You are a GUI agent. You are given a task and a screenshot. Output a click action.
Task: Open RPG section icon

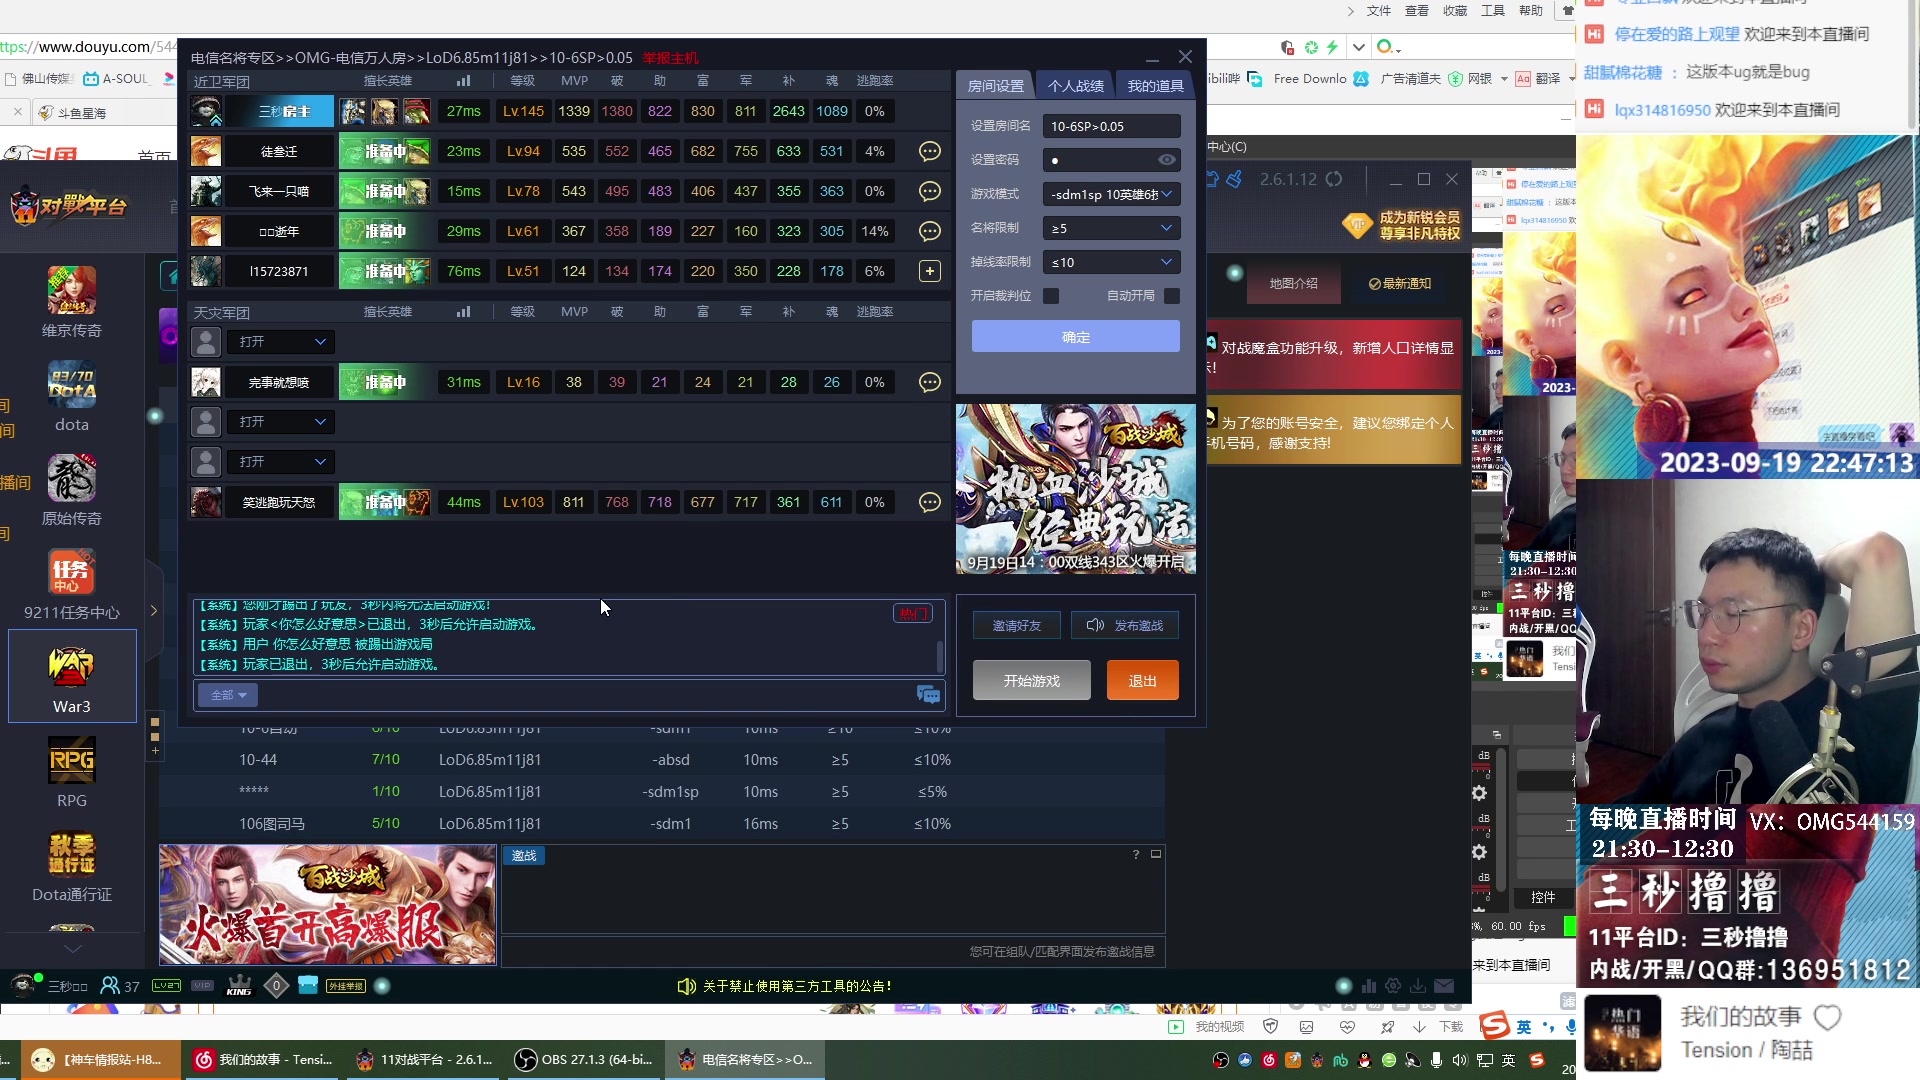tap(72, 772)
